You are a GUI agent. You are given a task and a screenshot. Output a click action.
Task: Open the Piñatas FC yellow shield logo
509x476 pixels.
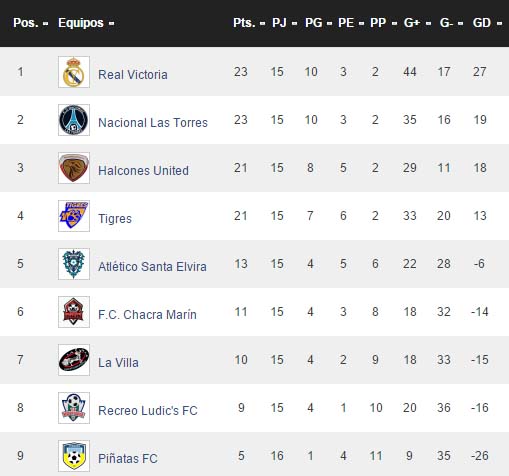(74, 456)
